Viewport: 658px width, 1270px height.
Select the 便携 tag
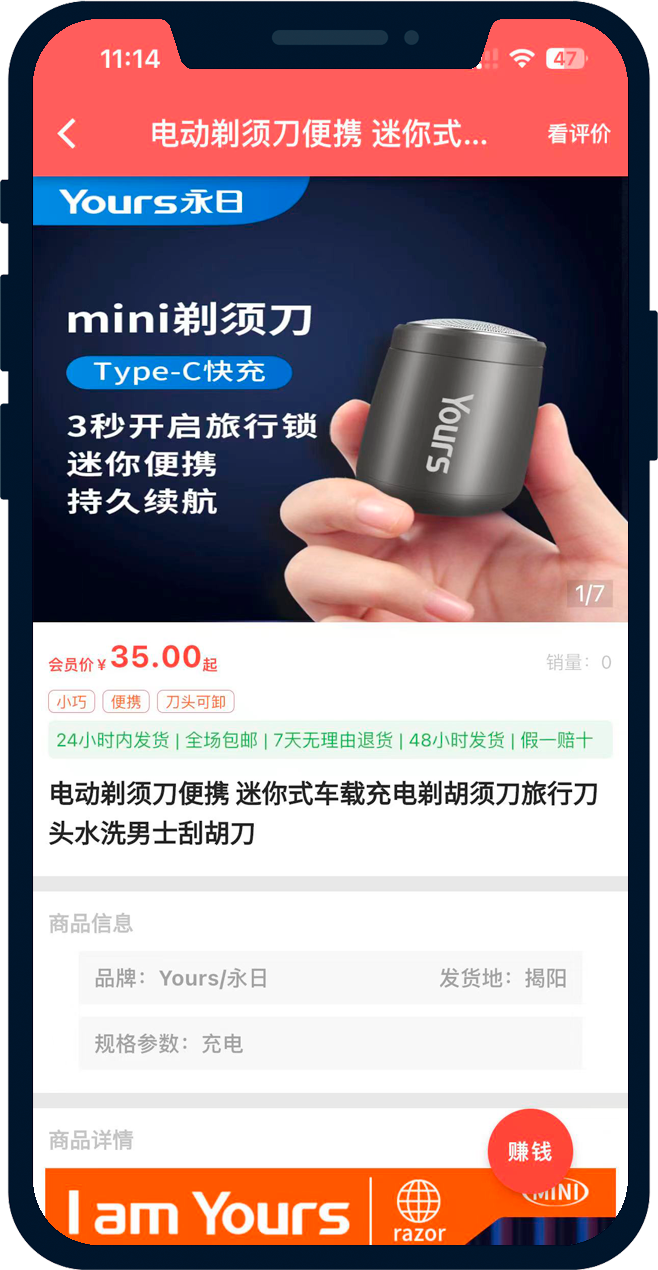(126, 702)
